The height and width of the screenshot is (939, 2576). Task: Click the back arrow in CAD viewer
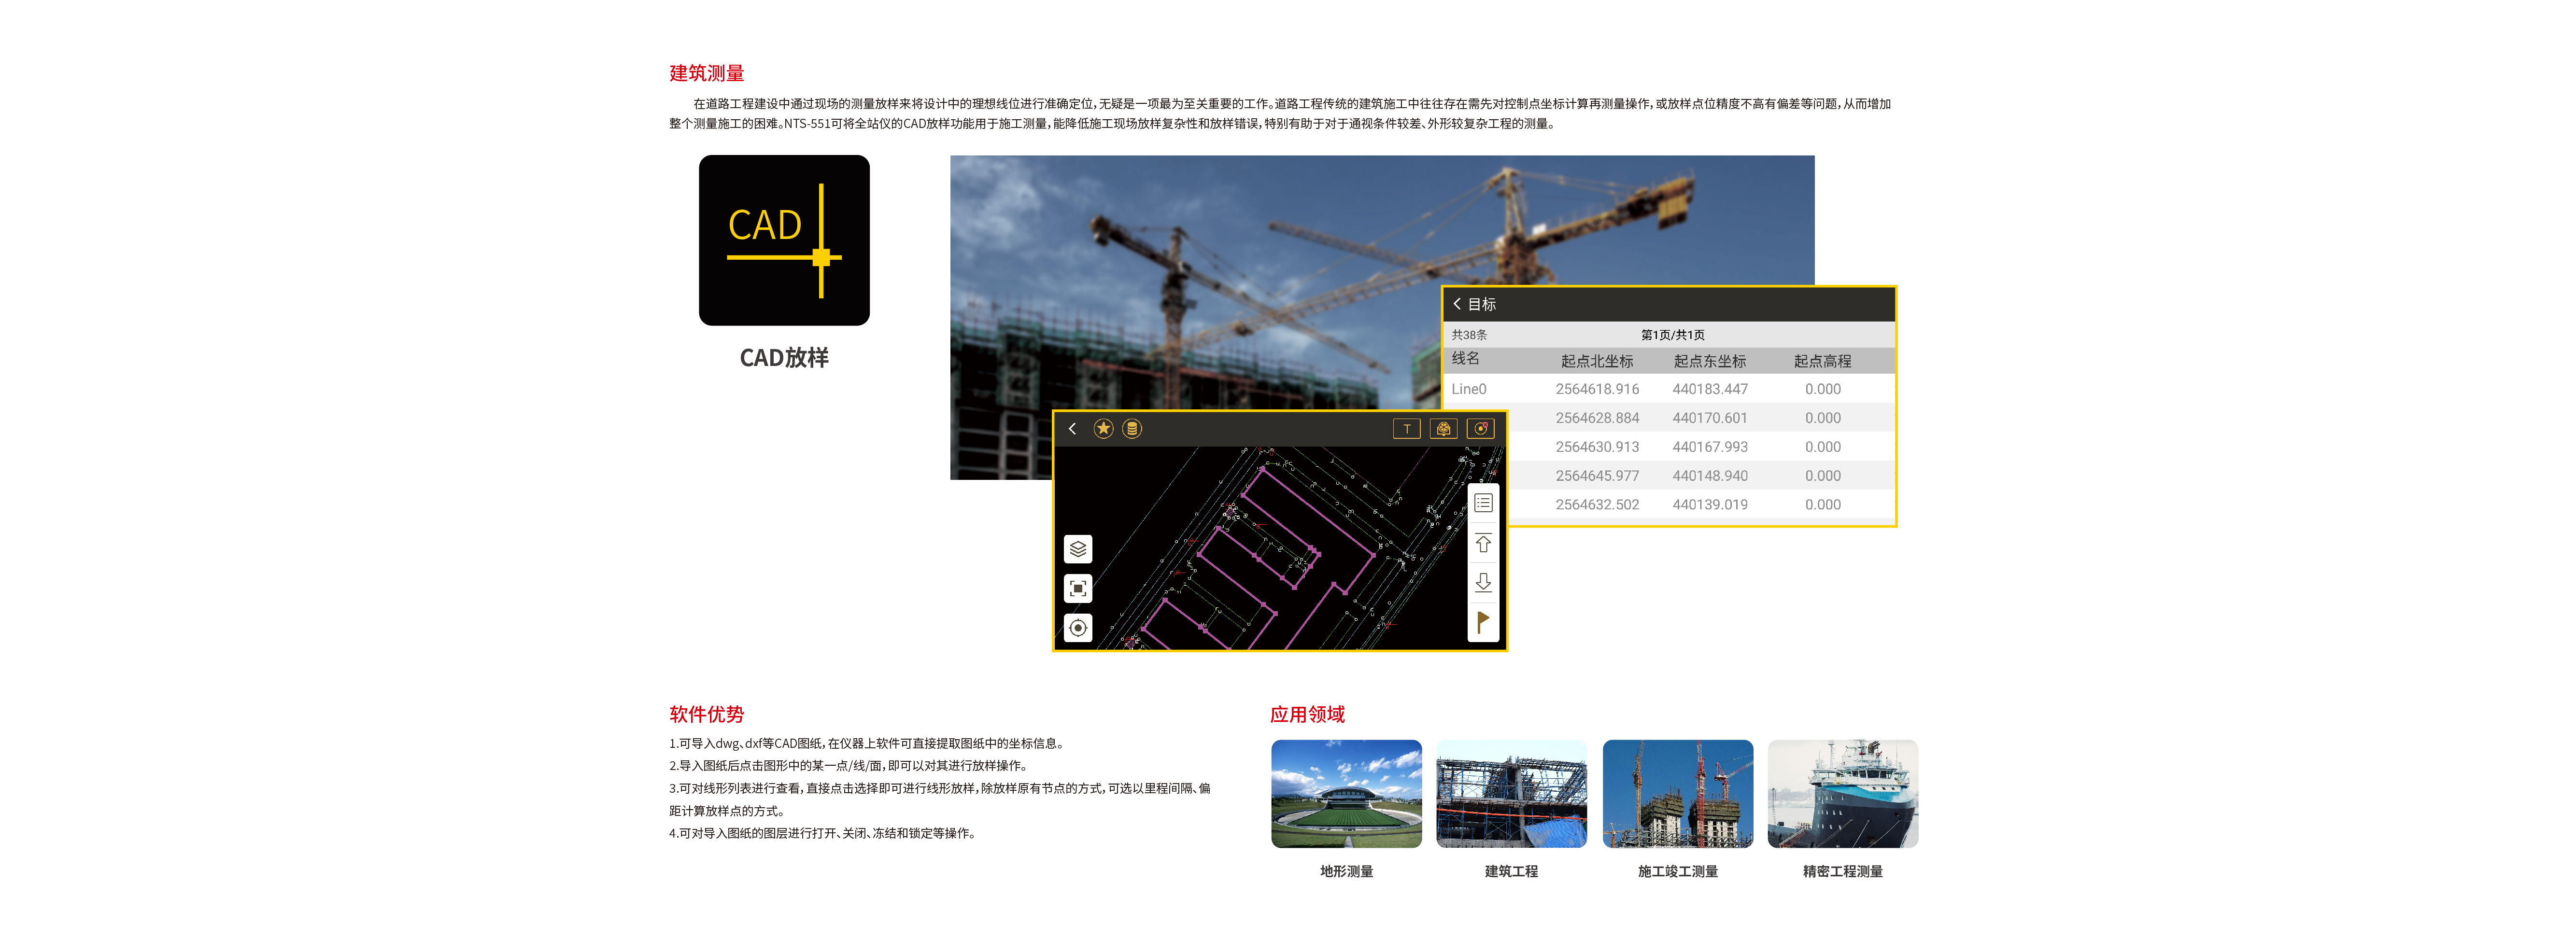(1072, 429)
